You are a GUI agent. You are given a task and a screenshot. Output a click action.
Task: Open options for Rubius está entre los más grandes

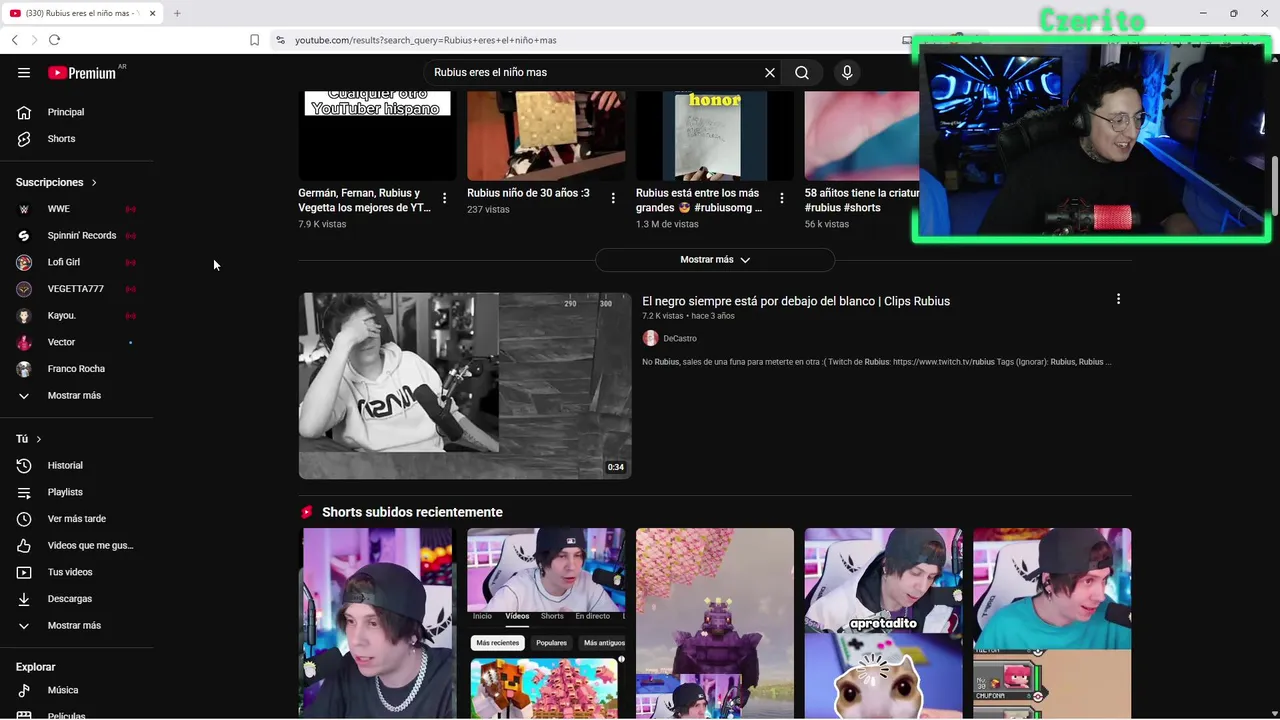point(782,198)
